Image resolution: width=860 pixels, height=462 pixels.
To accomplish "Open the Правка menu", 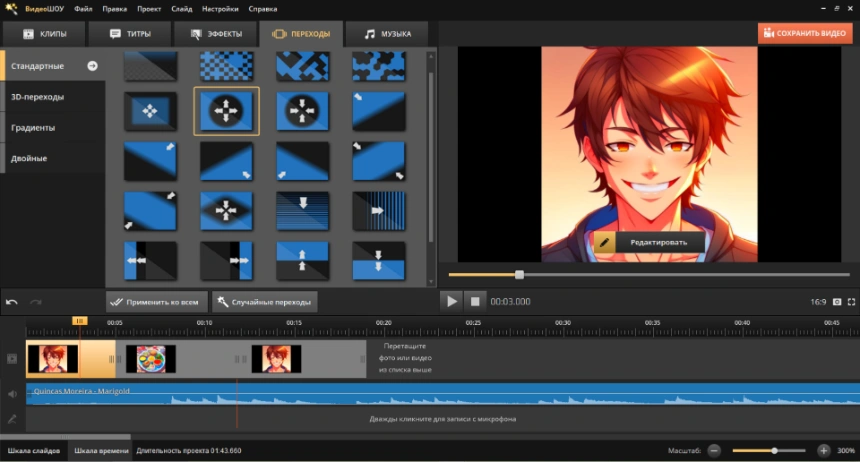I will (114, 9).
